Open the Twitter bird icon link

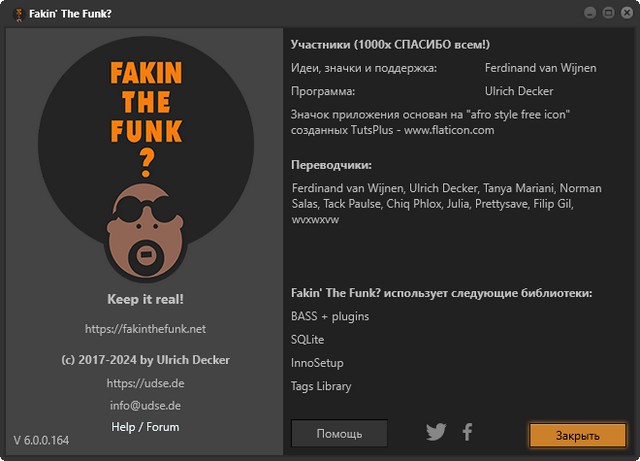pyautogui.click(x=436, y=432)
